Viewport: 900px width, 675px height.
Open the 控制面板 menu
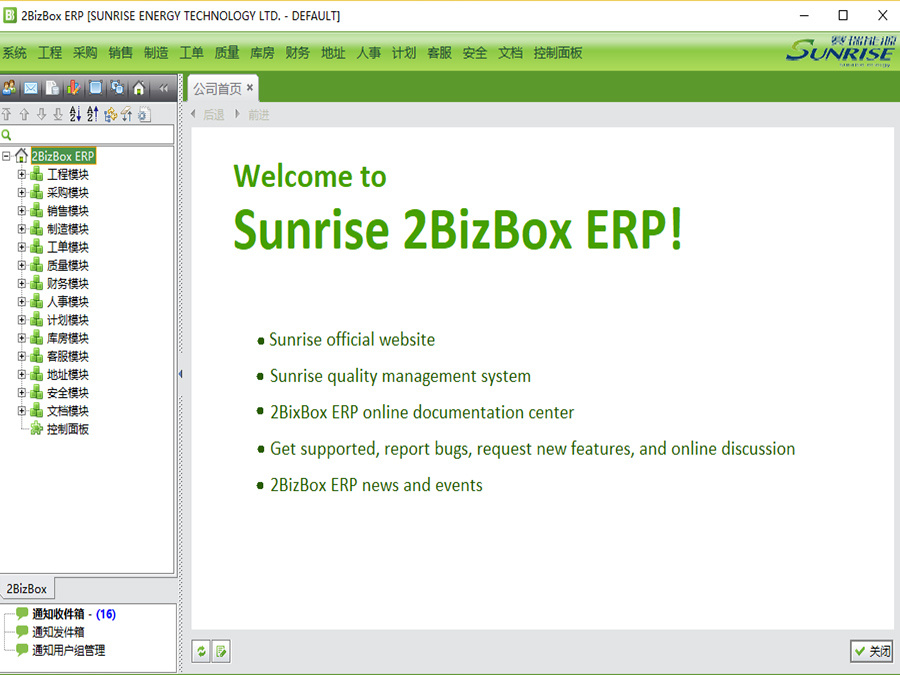[x=558, y=53]
